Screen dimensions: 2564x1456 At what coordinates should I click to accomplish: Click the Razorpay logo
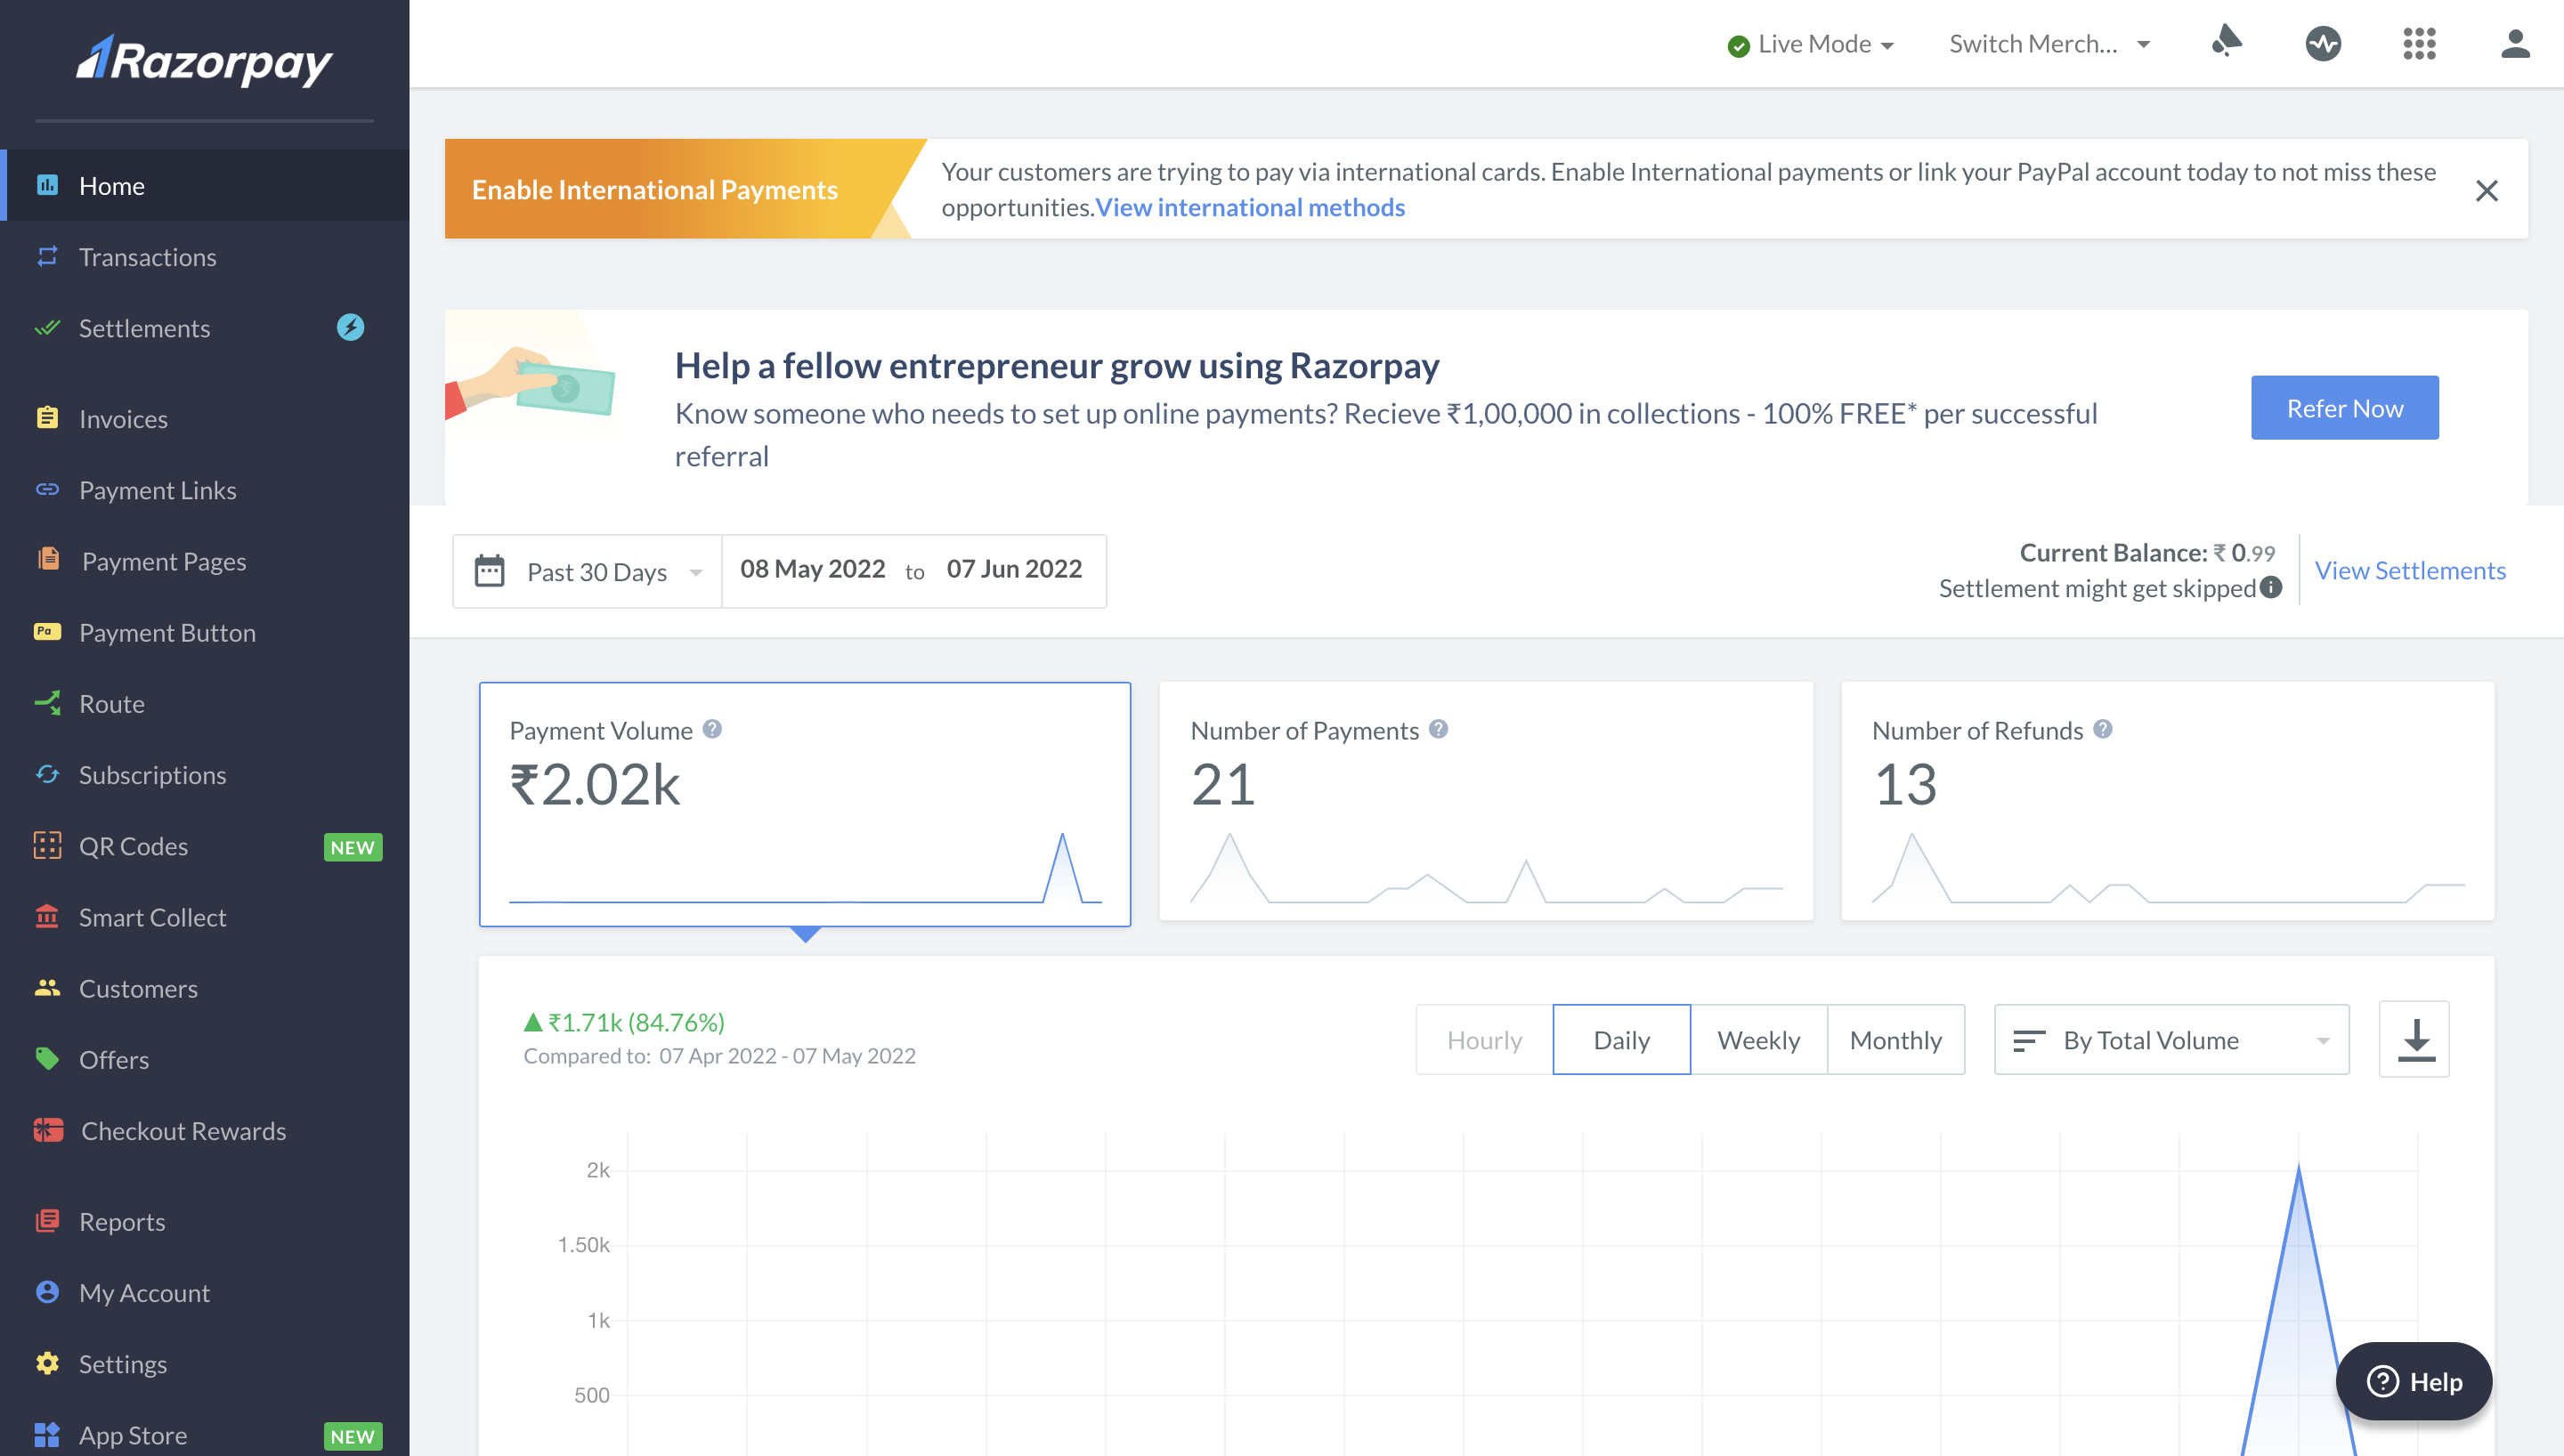[204, 60]
